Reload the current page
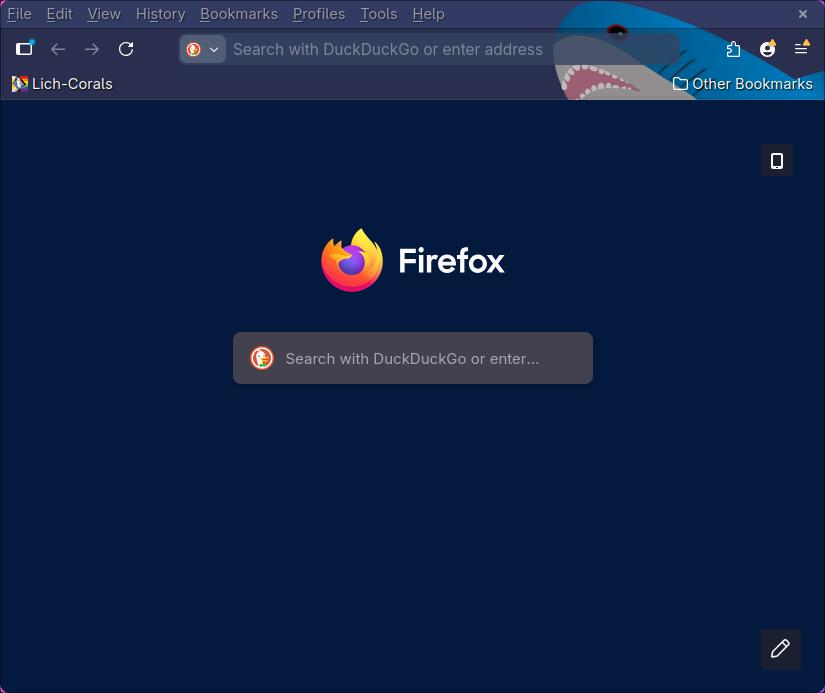The height and width of the screenshot is (693, 825). click(x=126, y=49)
